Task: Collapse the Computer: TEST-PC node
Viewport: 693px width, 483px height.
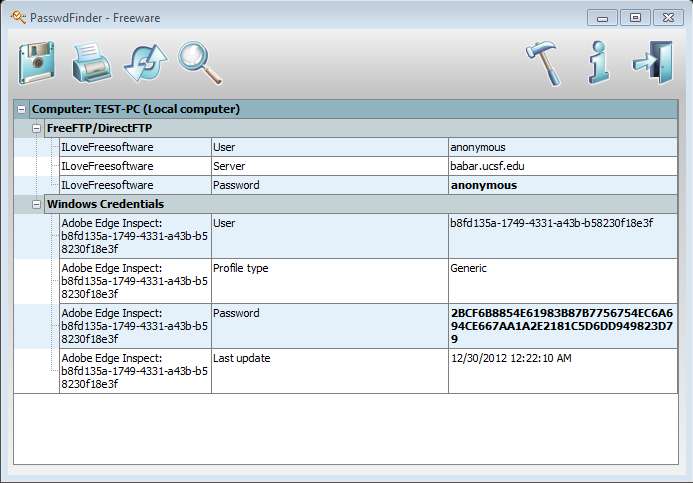Action: pos(21,109)
